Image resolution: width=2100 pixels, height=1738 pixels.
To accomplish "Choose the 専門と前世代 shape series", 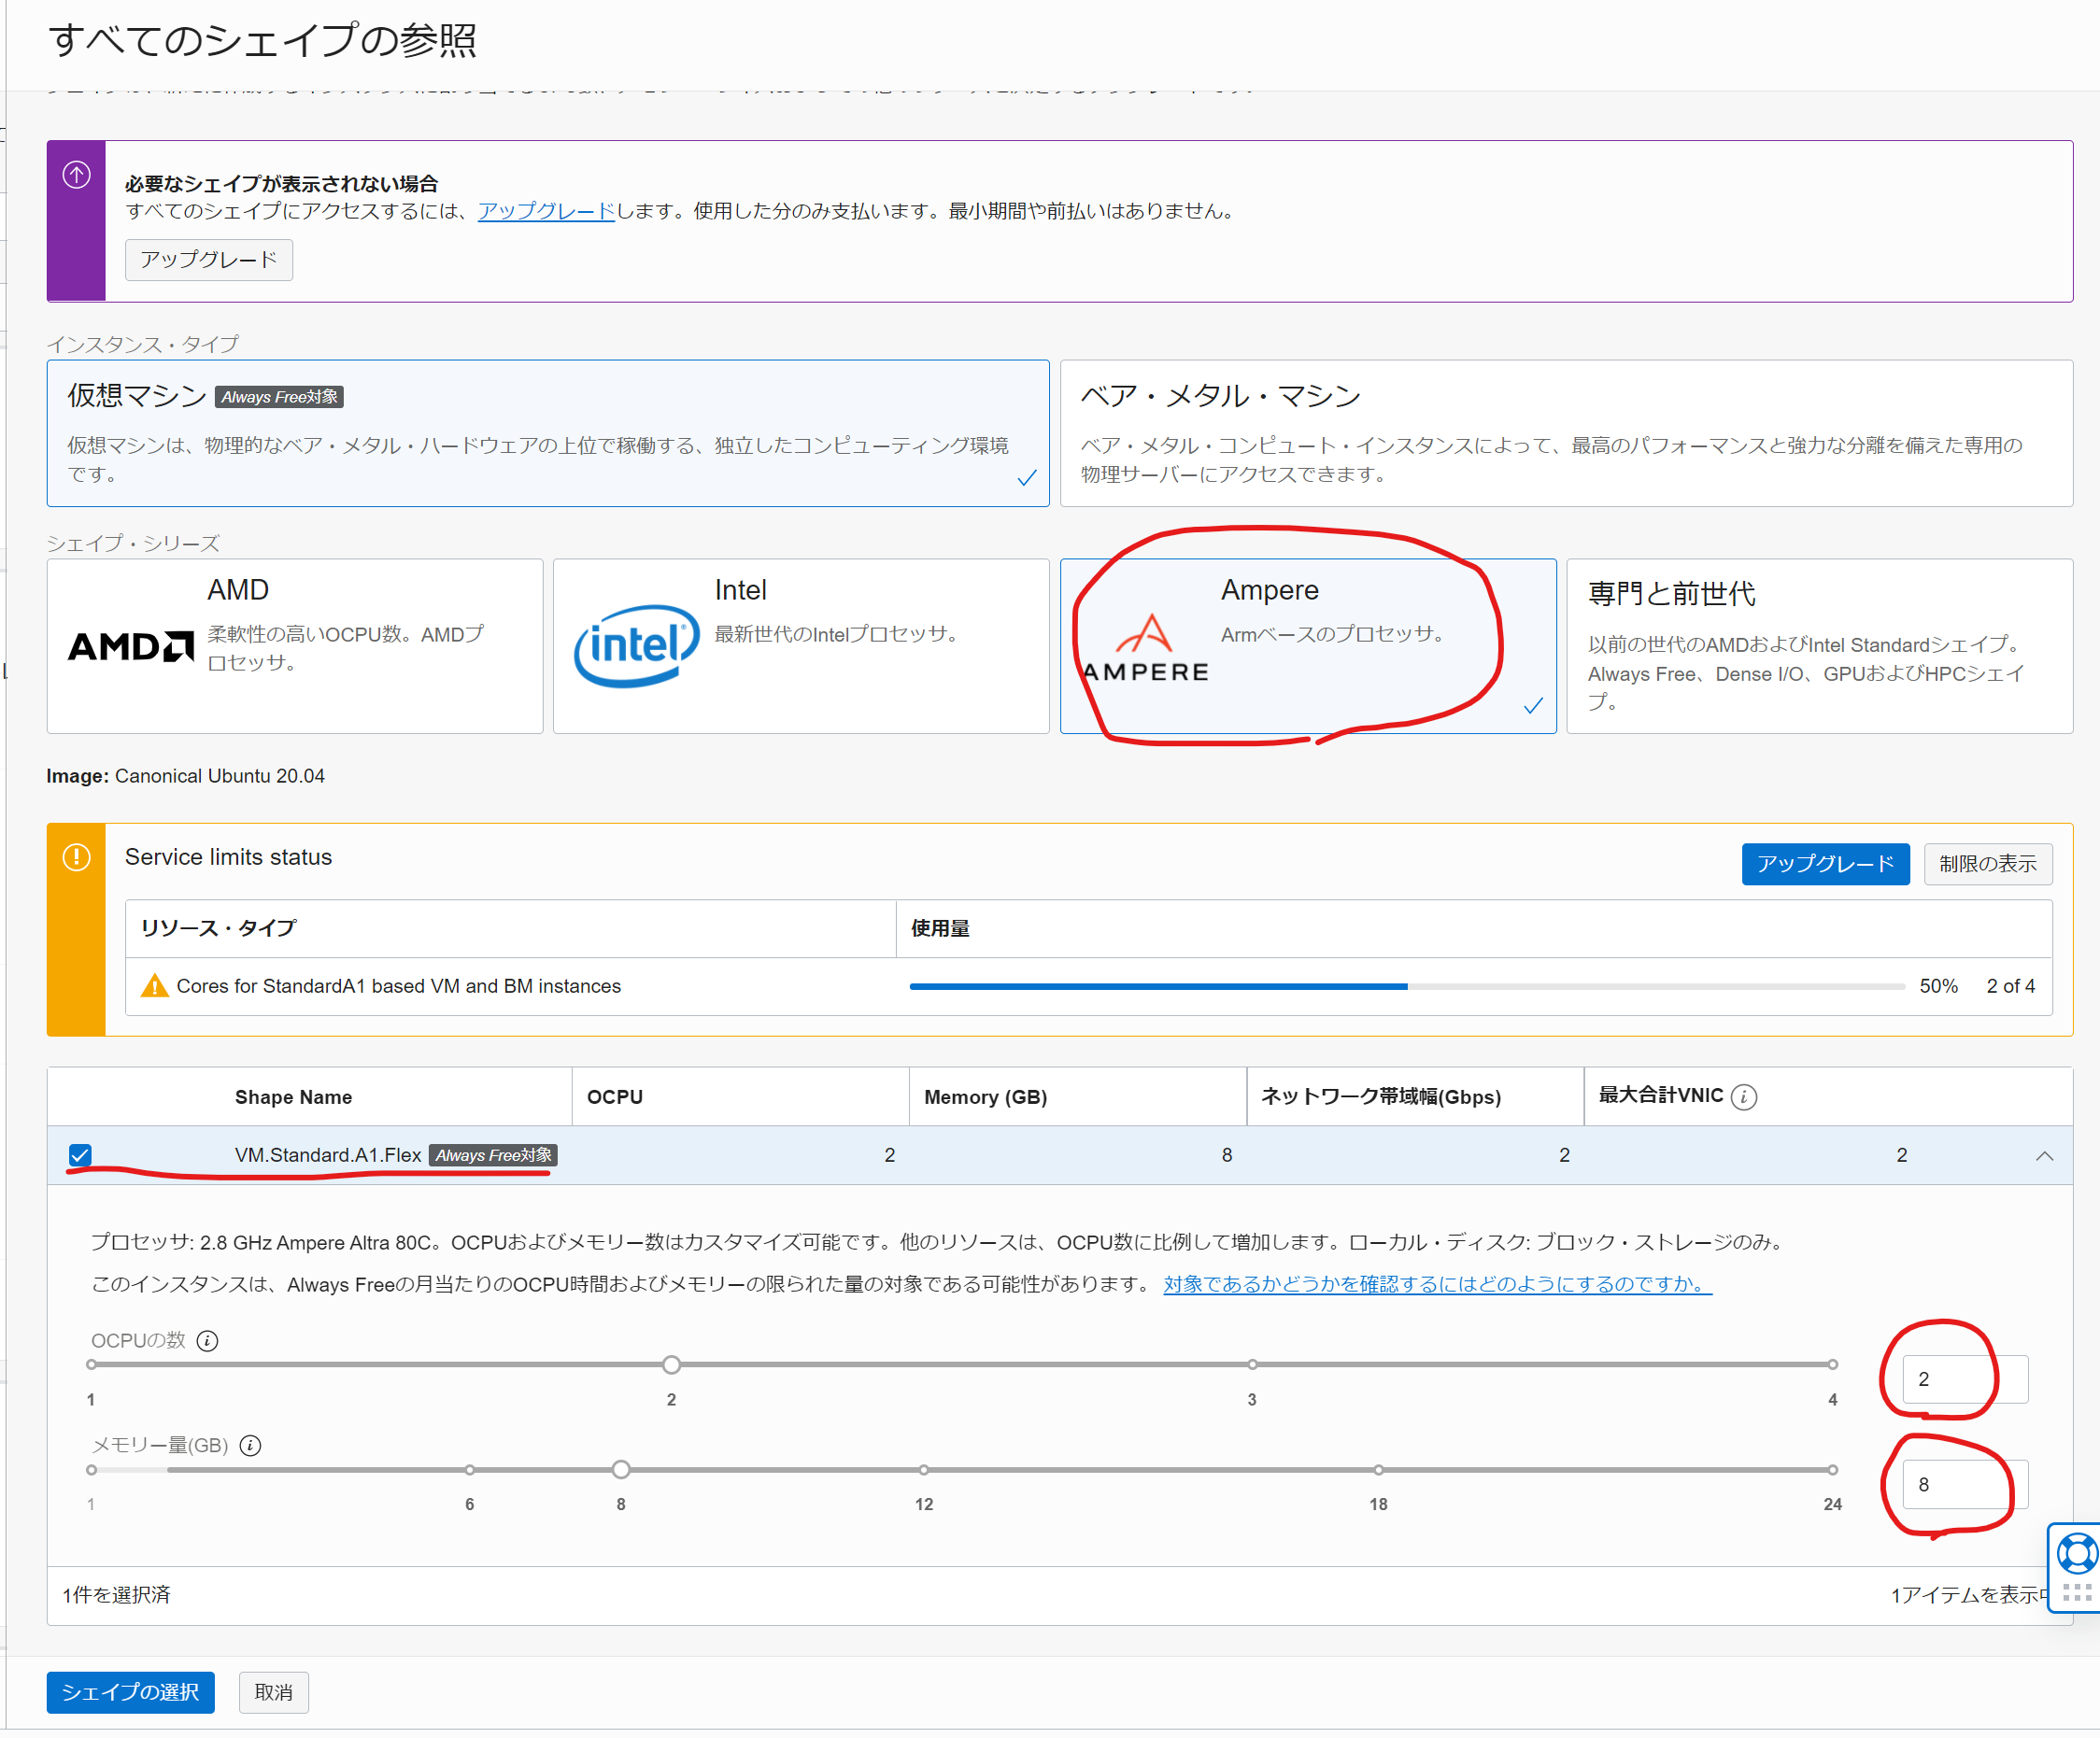I will (x=1818, y=646).
